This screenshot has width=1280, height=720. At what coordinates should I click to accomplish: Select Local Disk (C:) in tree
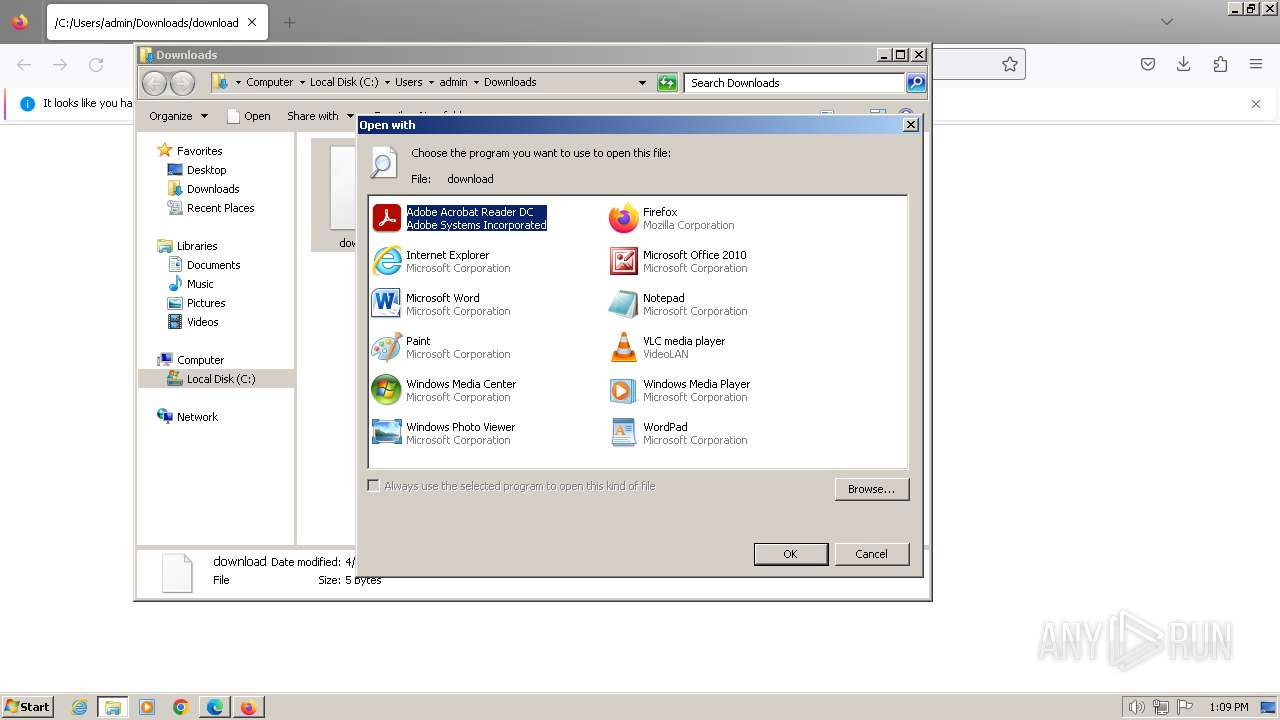click(220, 379)
